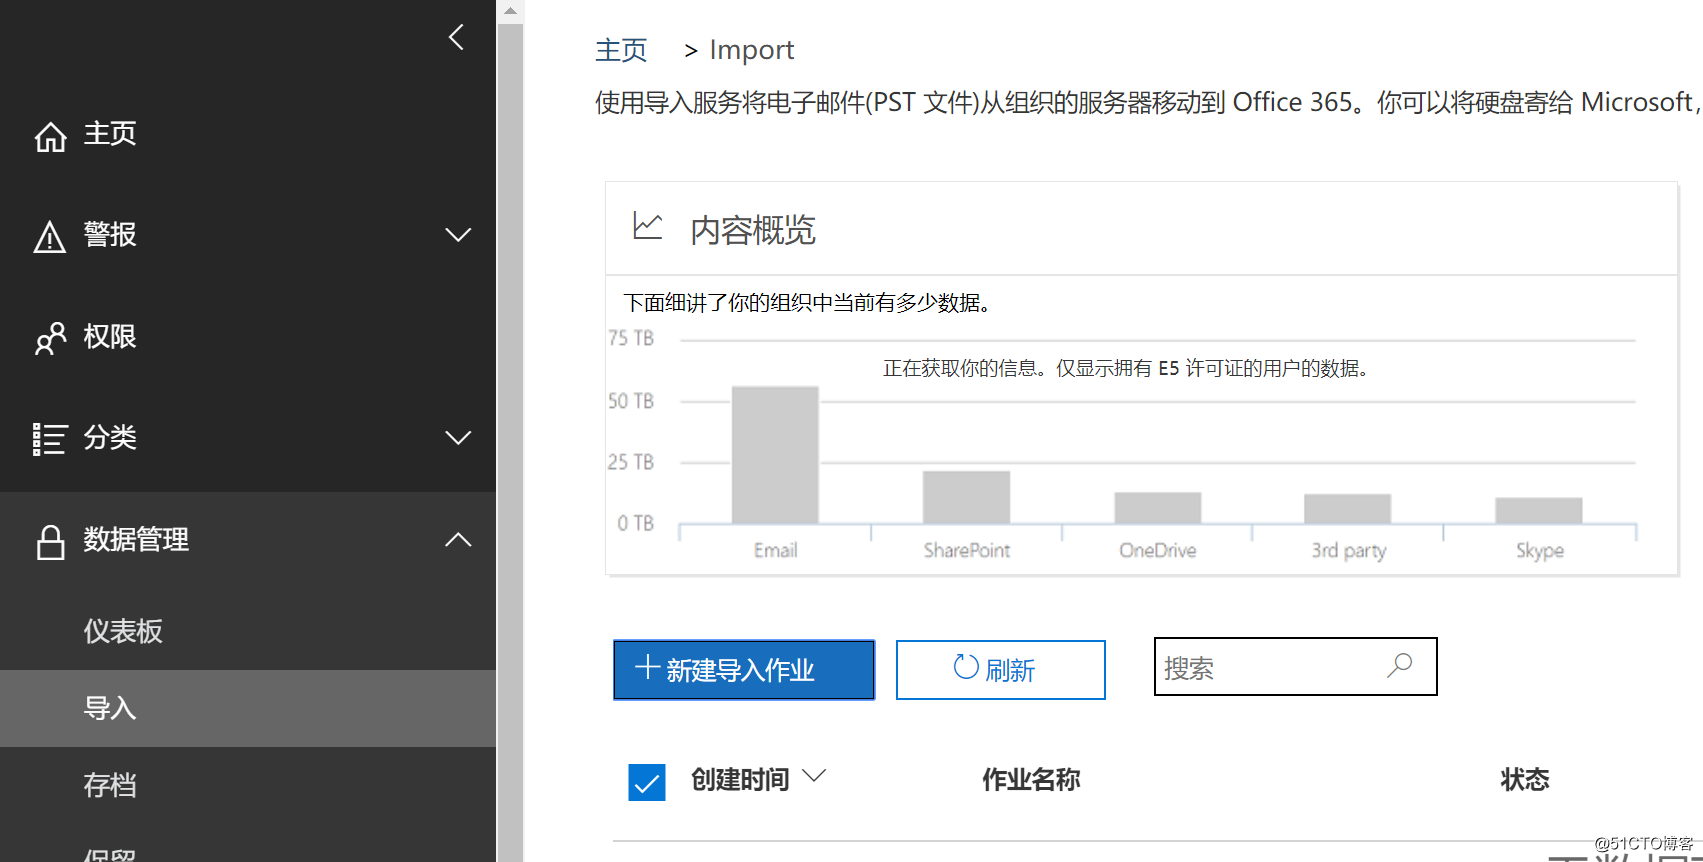
Task: Click the sidebar scrollbar up arrow
Action: coord(510,11)
